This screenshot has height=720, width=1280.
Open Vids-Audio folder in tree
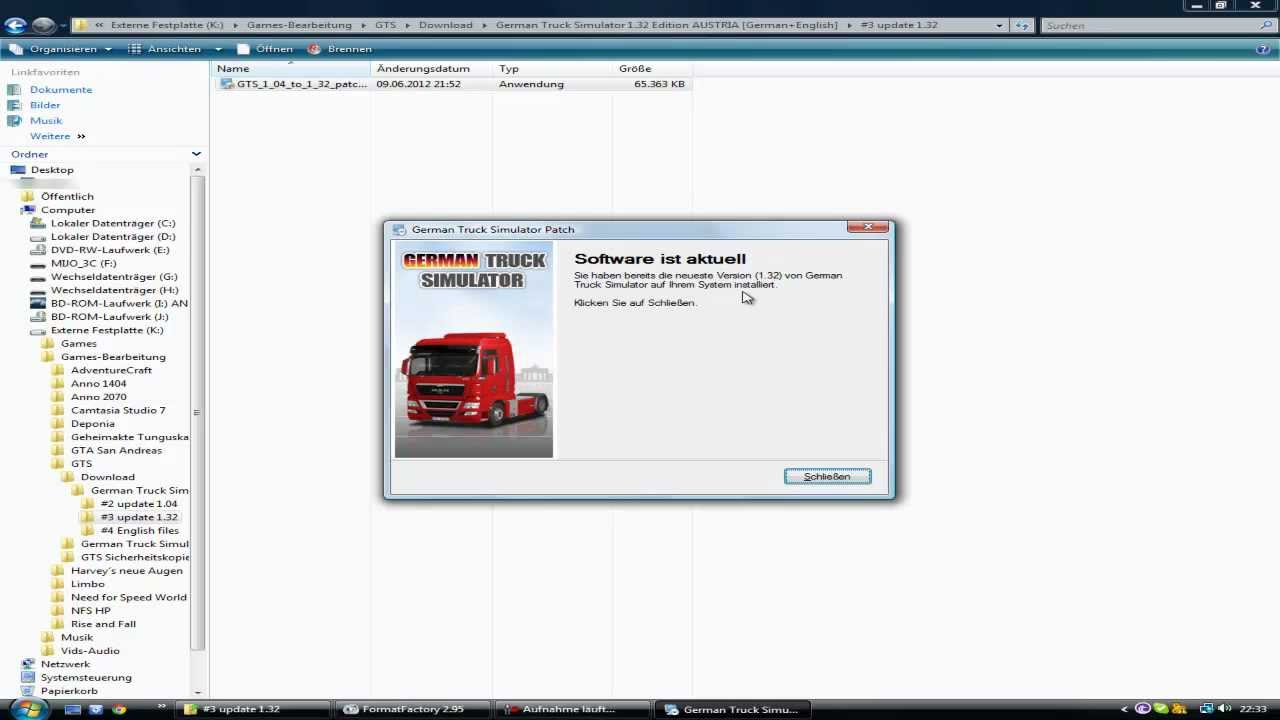pyautogui.click(x=90, y=651)
